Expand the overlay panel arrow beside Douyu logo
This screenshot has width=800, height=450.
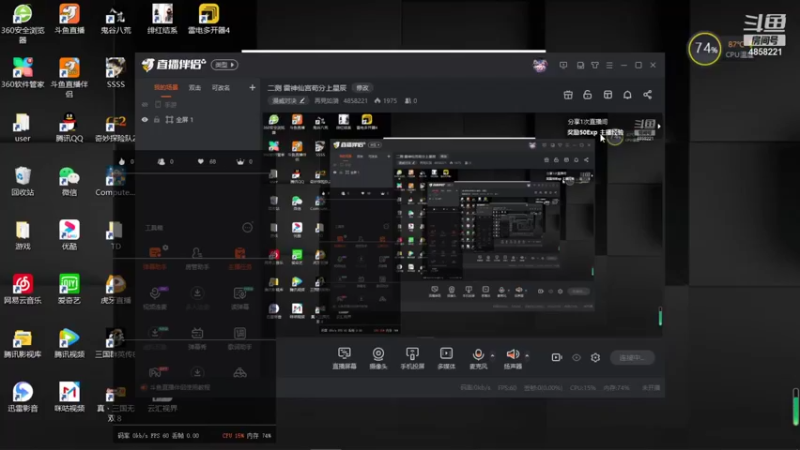(x=659, y=126)
